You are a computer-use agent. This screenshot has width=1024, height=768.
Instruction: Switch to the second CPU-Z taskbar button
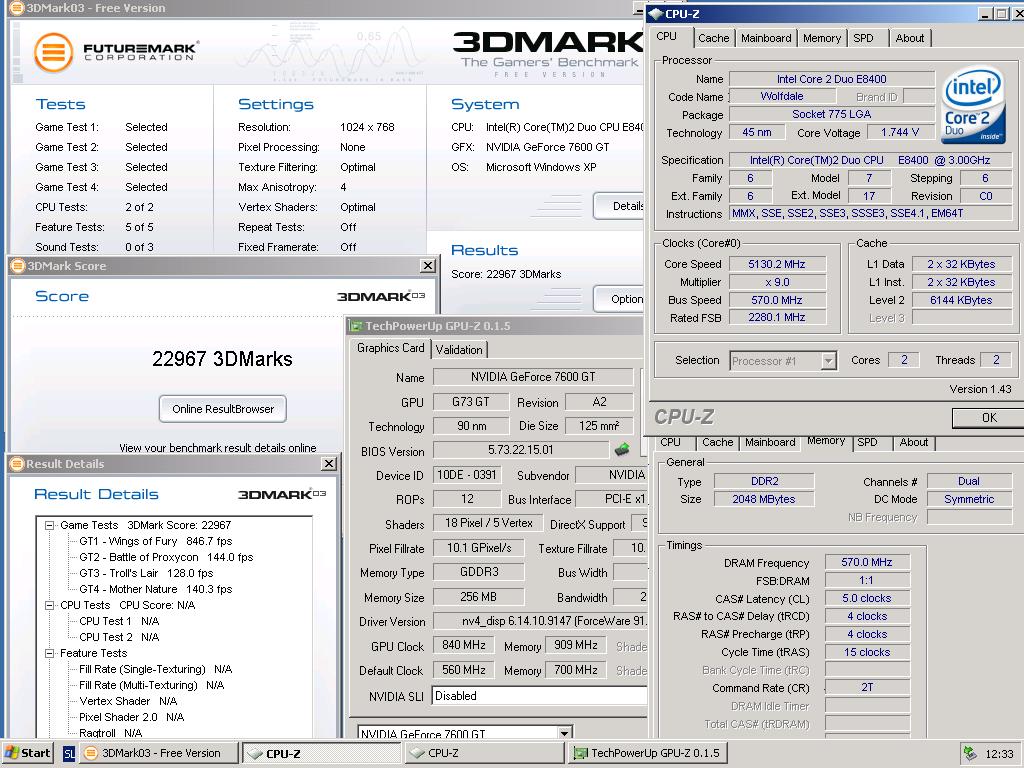485,753
